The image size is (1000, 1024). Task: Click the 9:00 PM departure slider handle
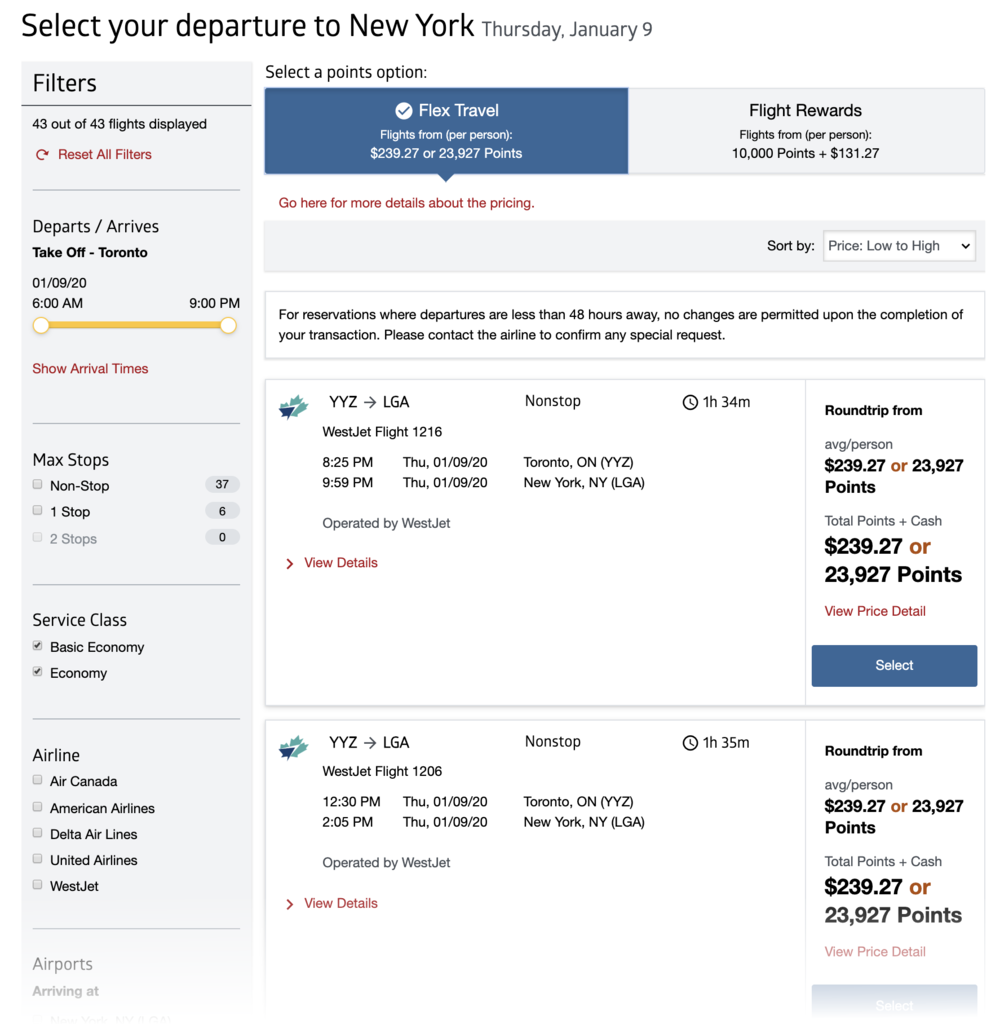click(x=228, y=326)
